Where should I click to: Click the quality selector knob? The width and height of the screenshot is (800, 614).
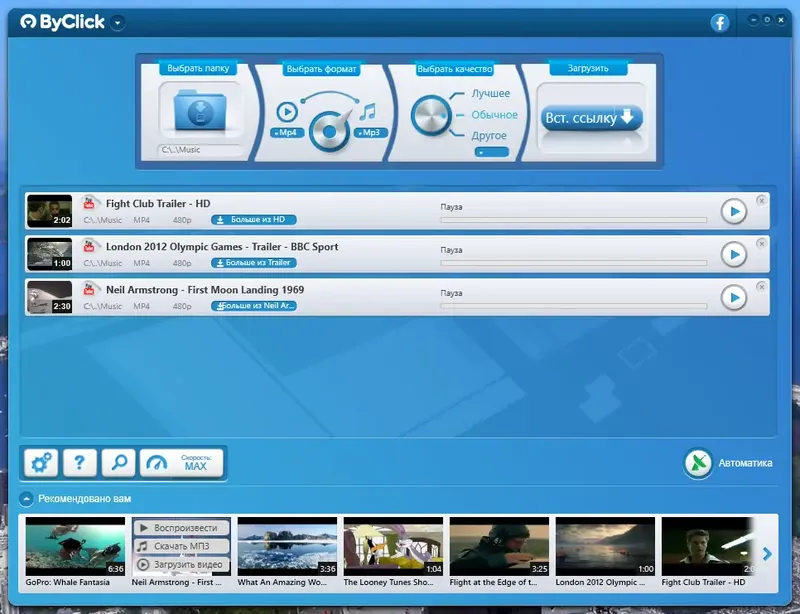point(432,115)
